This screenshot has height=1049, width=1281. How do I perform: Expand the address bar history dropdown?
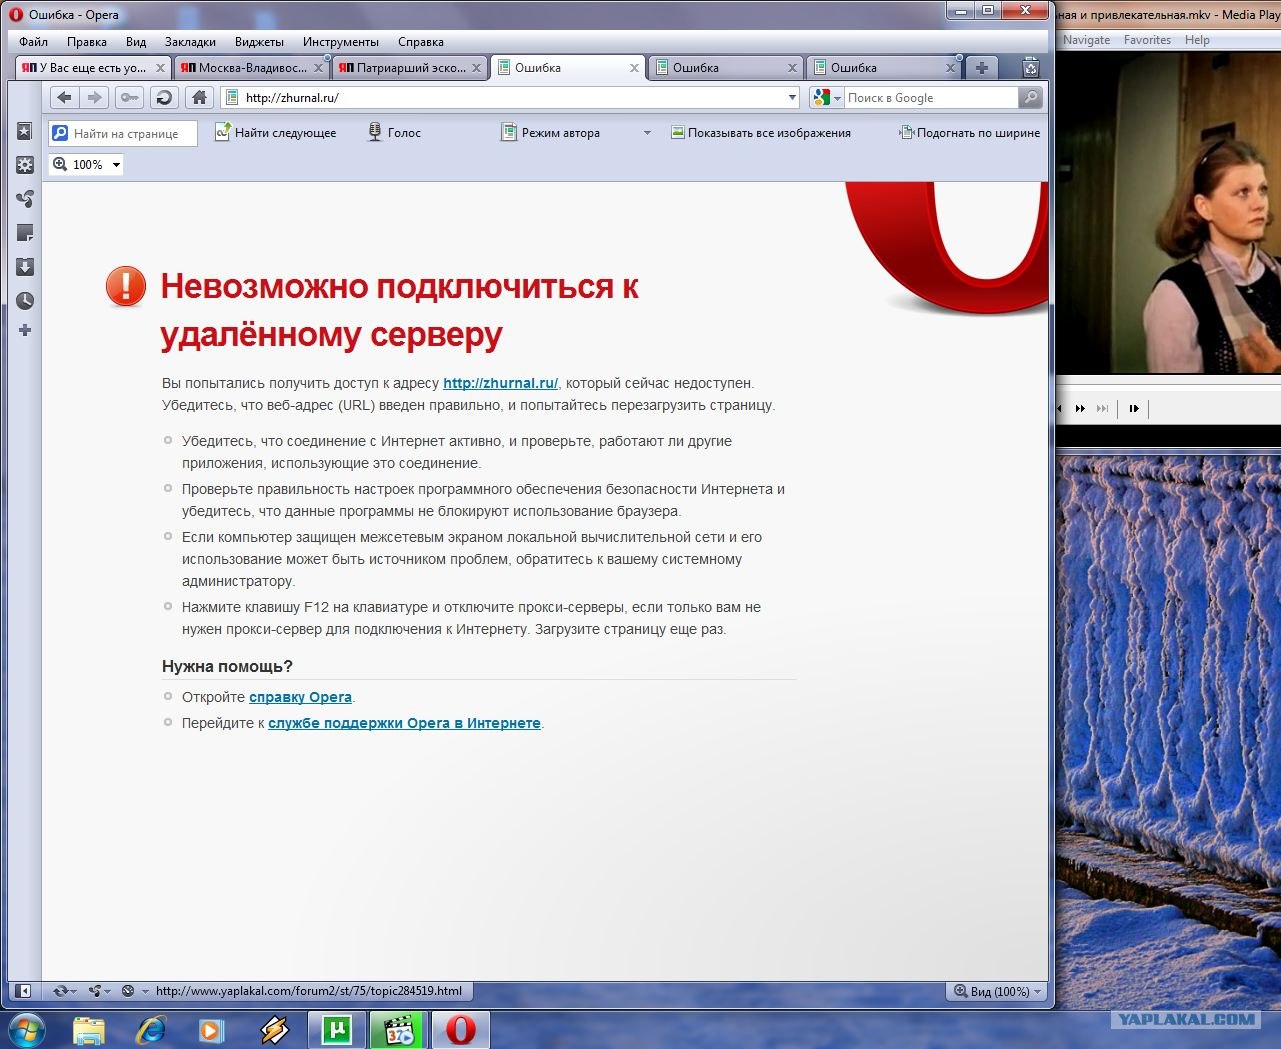(x=792, y=98)
